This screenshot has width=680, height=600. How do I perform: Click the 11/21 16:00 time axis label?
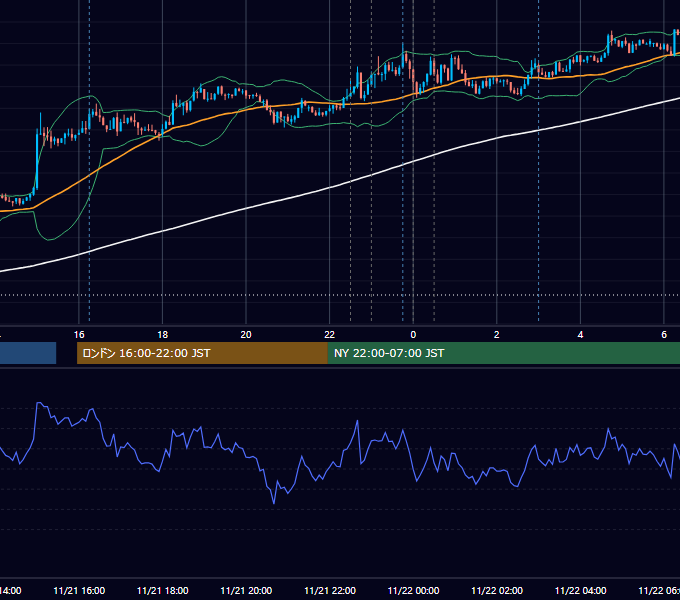tap(79, 590)
